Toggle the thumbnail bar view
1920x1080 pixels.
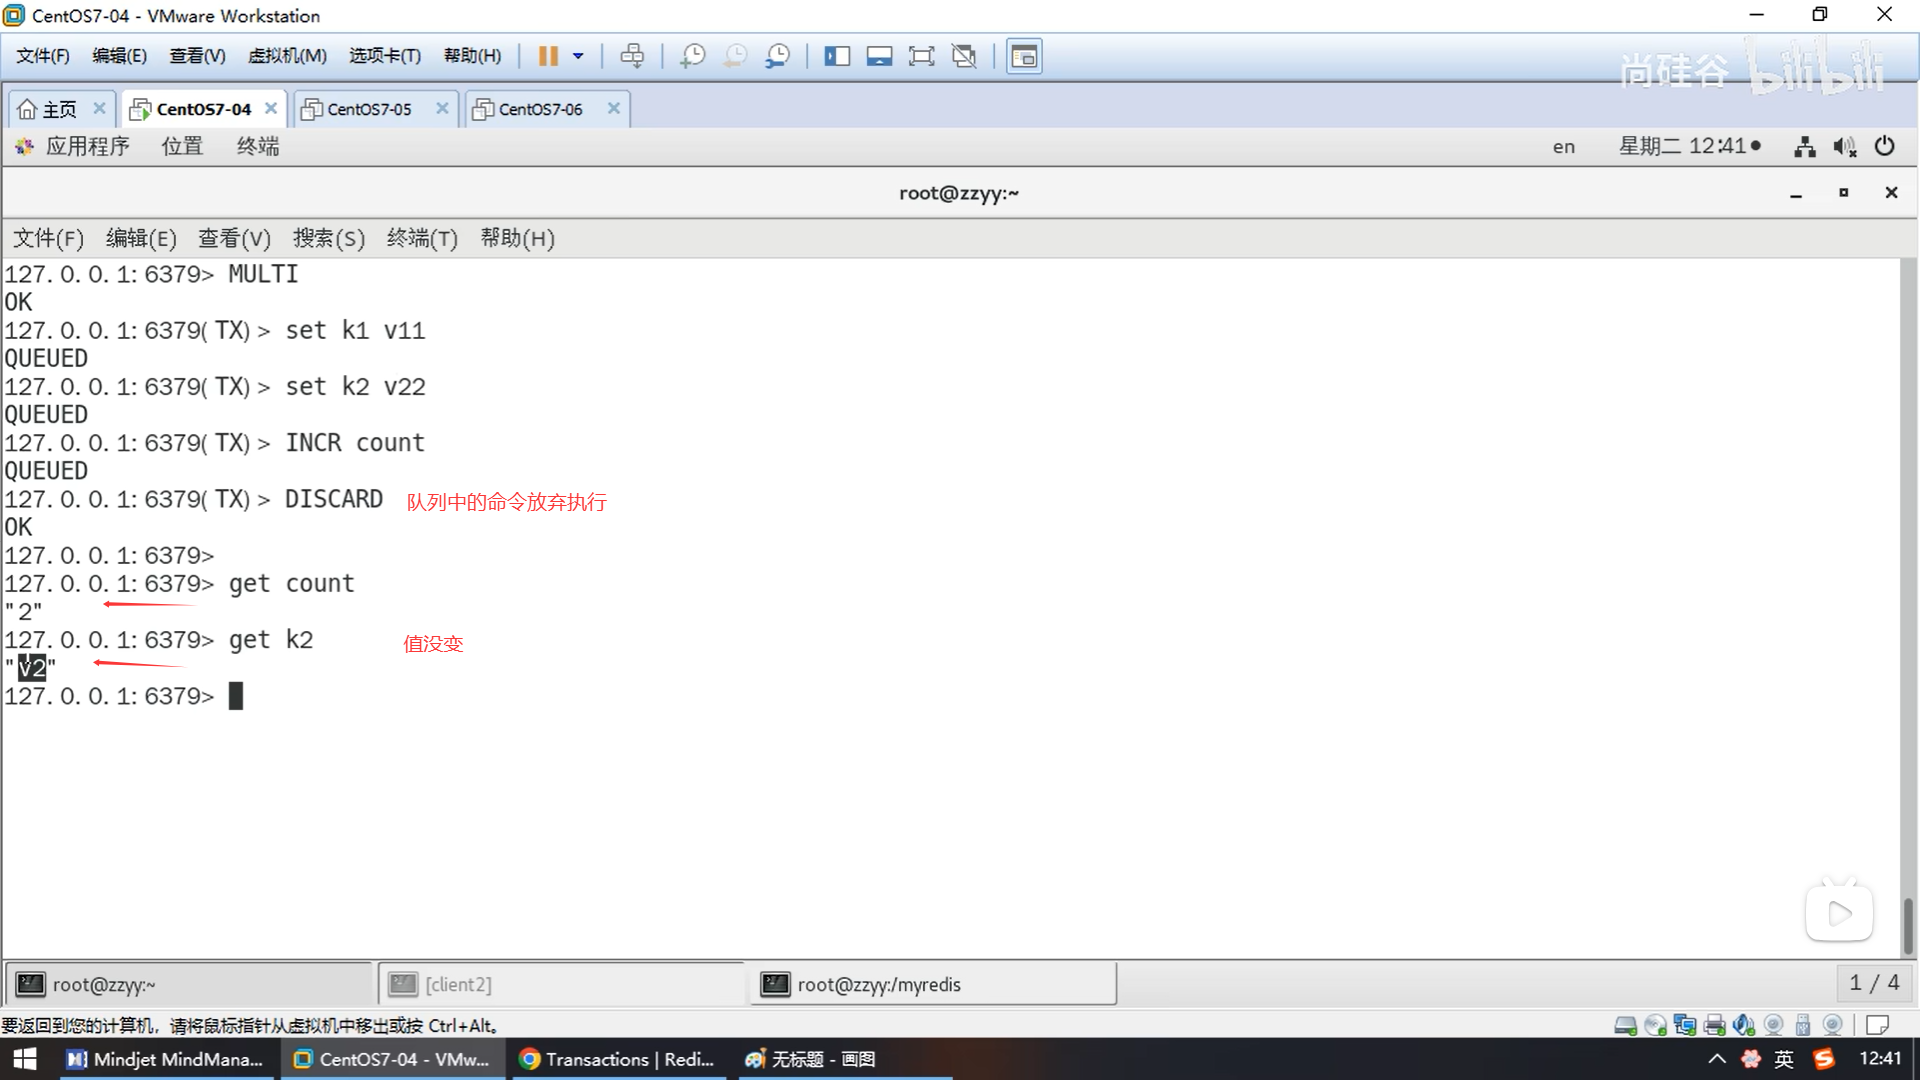879,56
